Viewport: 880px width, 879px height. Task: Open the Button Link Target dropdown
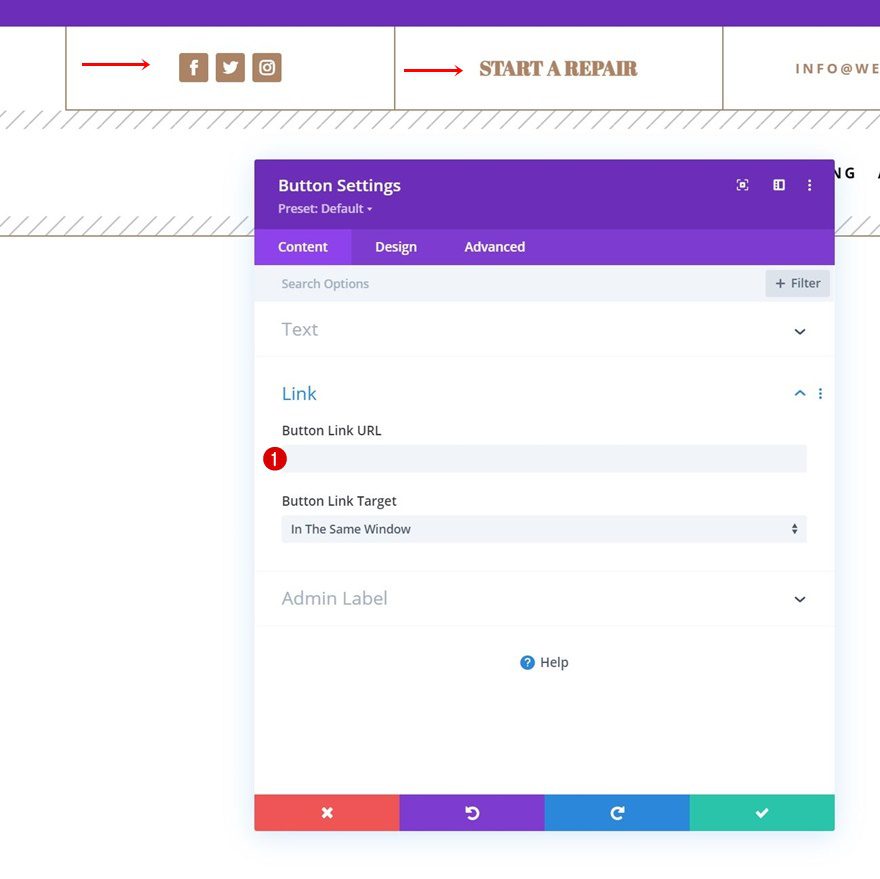(544, 529)
